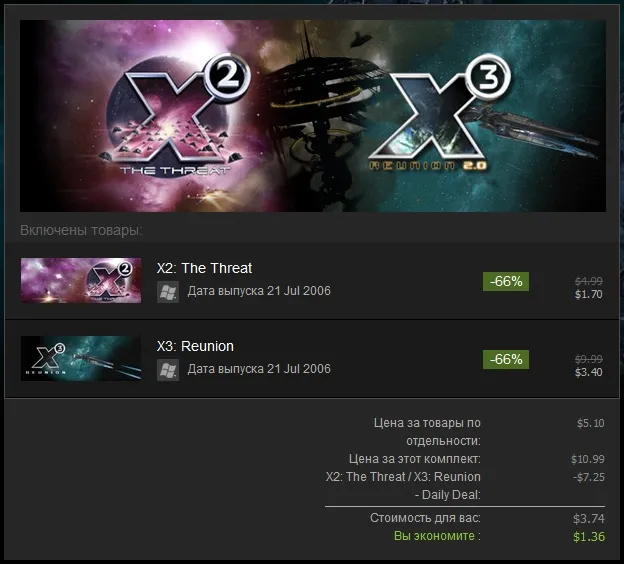The height and width of the screenshot is (565, 624).
Task: Click Windows platform icon under X3: Reunion
Action: (x=168, y=370)
